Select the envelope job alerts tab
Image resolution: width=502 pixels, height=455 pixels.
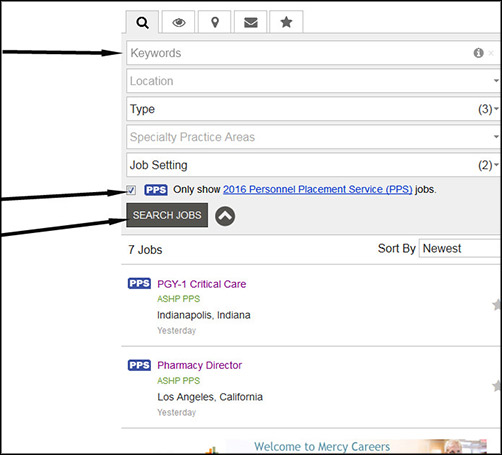tap(250, 22)
